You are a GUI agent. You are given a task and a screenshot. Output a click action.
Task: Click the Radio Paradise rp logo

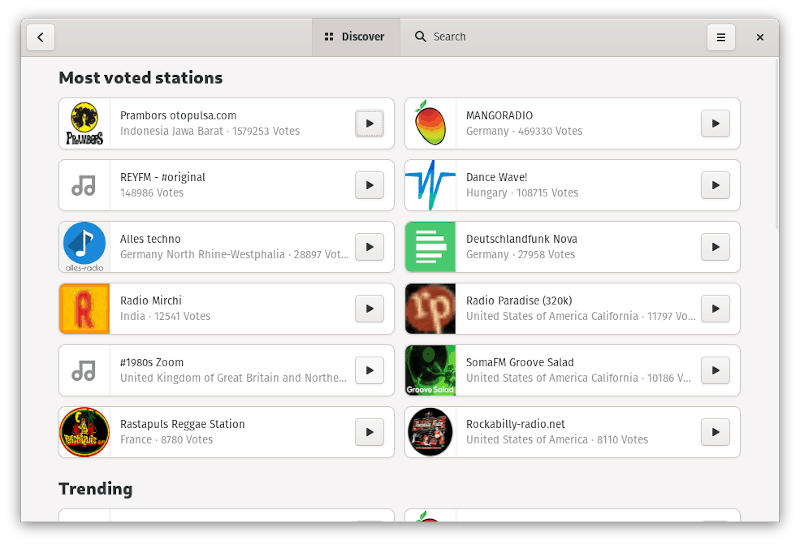click(x=430, y=309)
